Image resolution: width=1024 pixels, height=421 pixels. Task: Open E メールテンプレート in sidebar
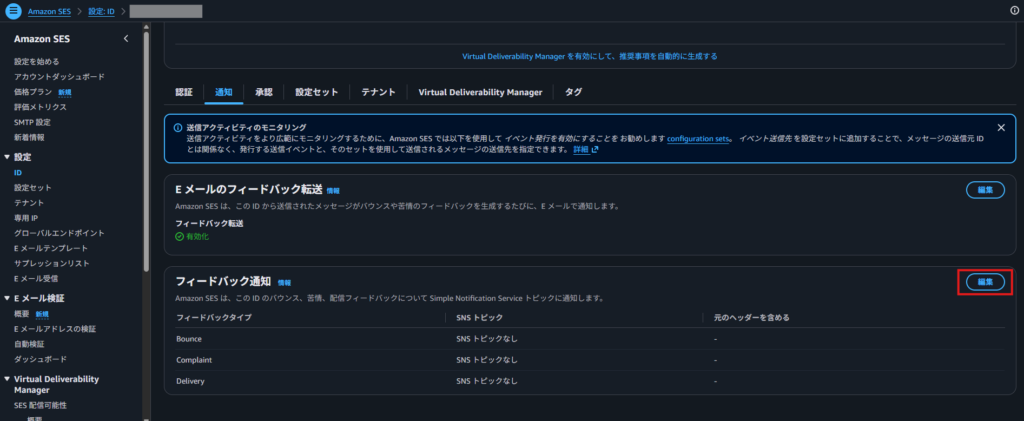(51, 248)
